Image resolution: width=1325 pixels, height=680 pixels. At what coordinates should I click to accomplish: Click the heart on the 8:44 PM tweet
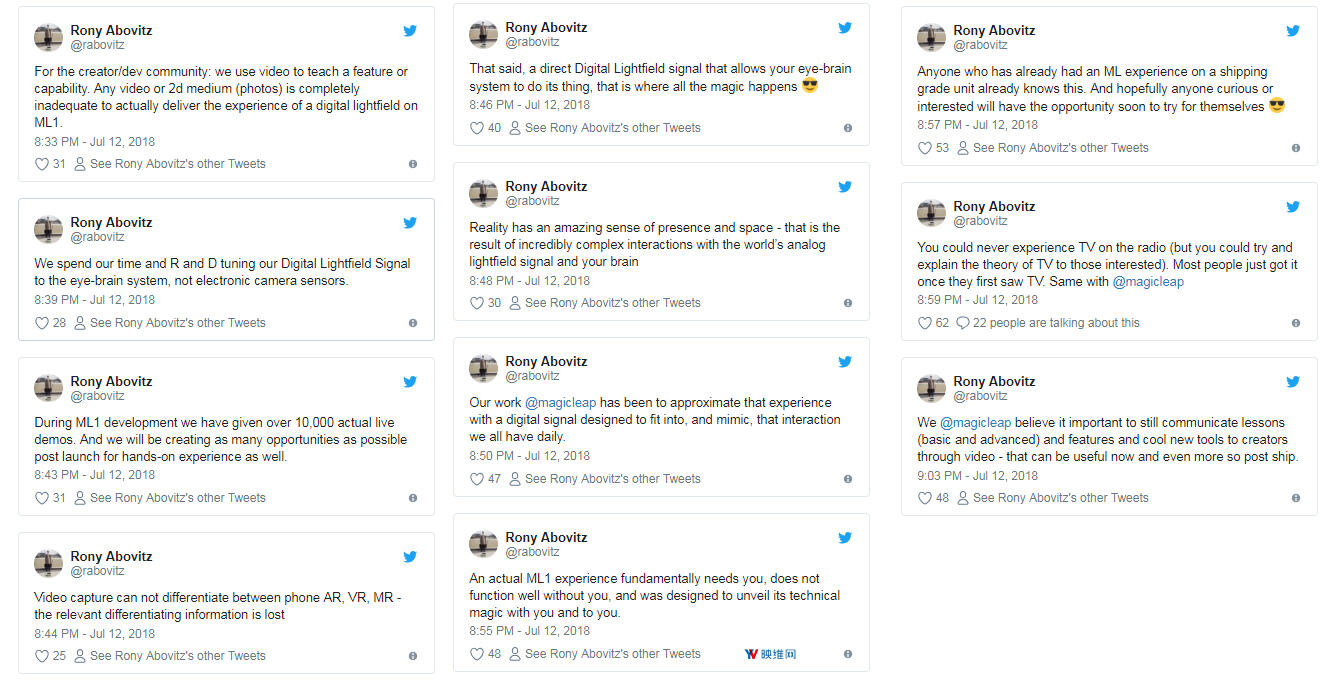(x=42, y=656)
